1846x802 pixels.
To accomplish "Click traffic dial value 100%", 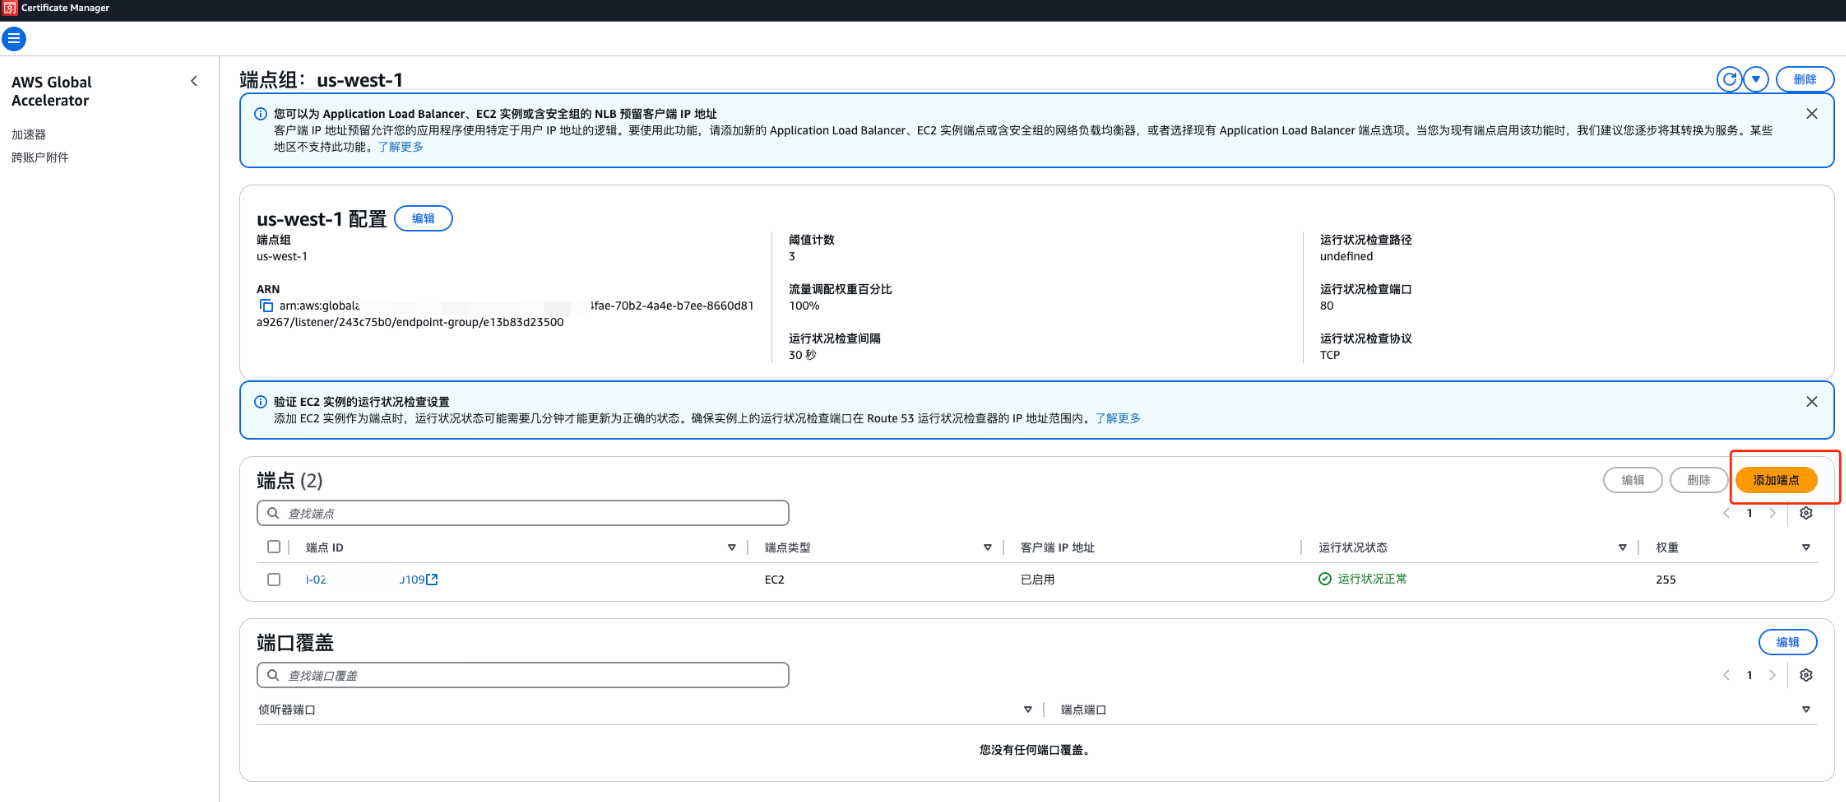I will pyautogui.click(x=804, y=306).
